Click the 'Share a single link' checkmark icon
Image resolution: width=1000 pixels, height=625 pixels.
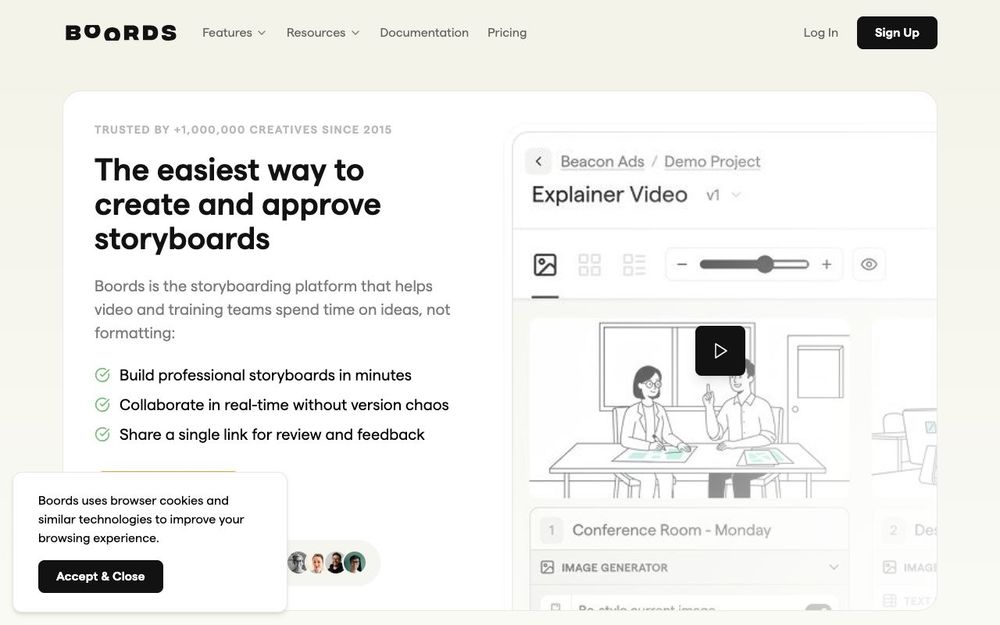[x=102, y=434]
